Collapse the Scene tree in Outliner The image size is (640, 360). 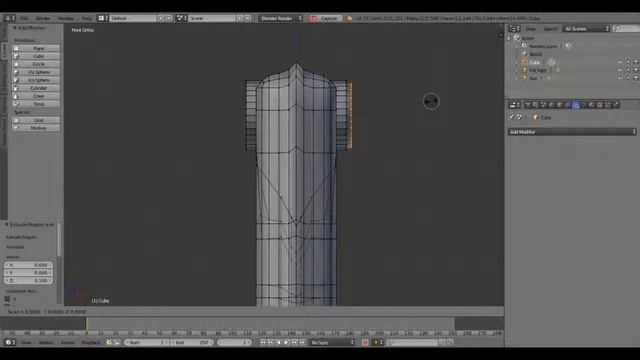pyautogui.click(x=509, y=38)
